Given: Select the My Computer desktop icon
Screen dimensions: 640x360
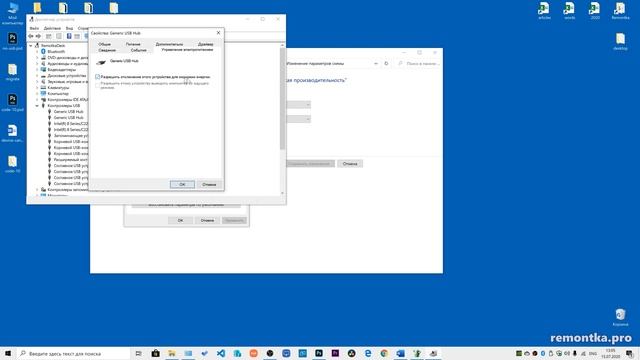Looking at the screenshot, I should click(13, 13).
